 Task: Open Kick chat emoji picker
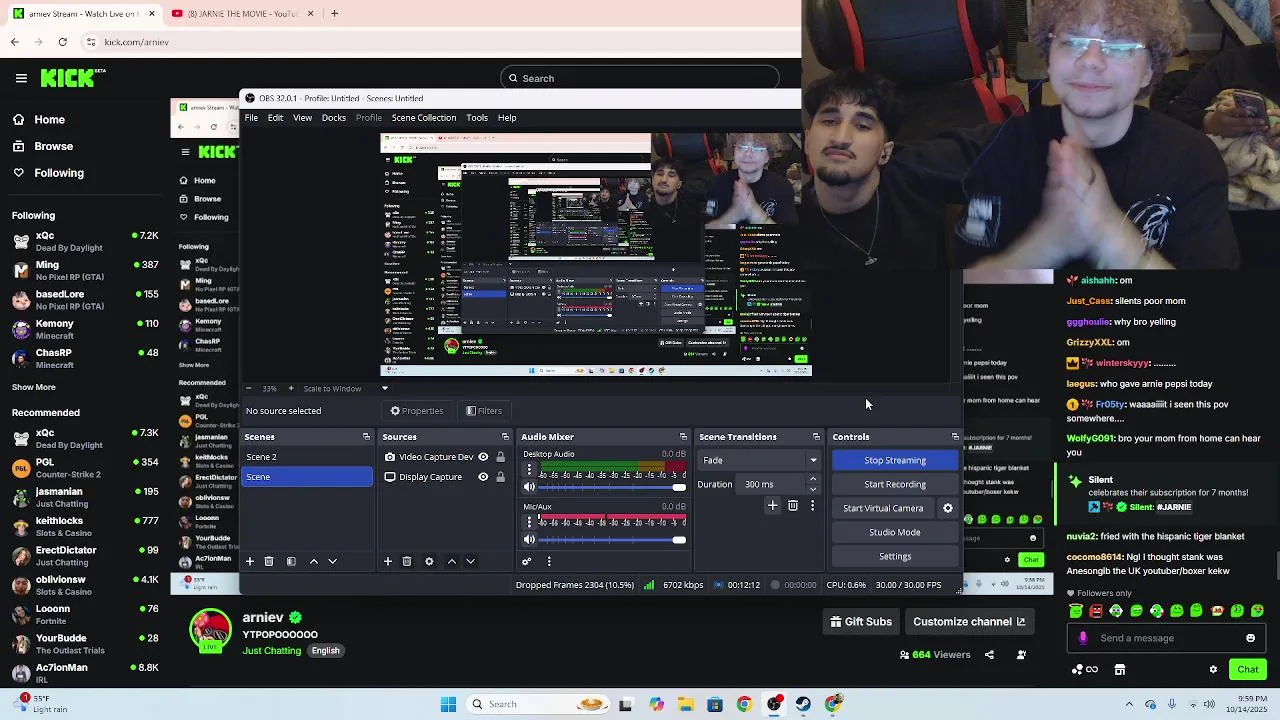tap(1250, 638)
